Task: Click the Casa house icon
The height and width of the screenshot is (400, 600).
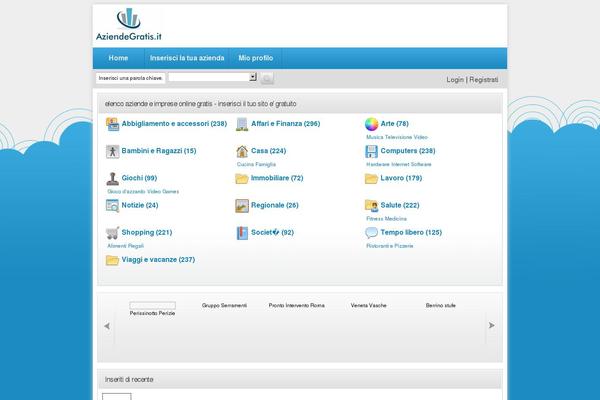Action: pos(242,151)
